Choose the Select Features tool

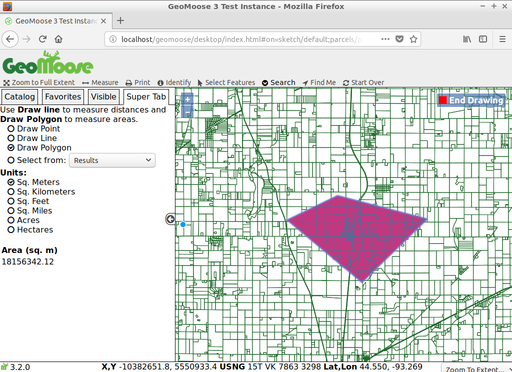point(226,82)
